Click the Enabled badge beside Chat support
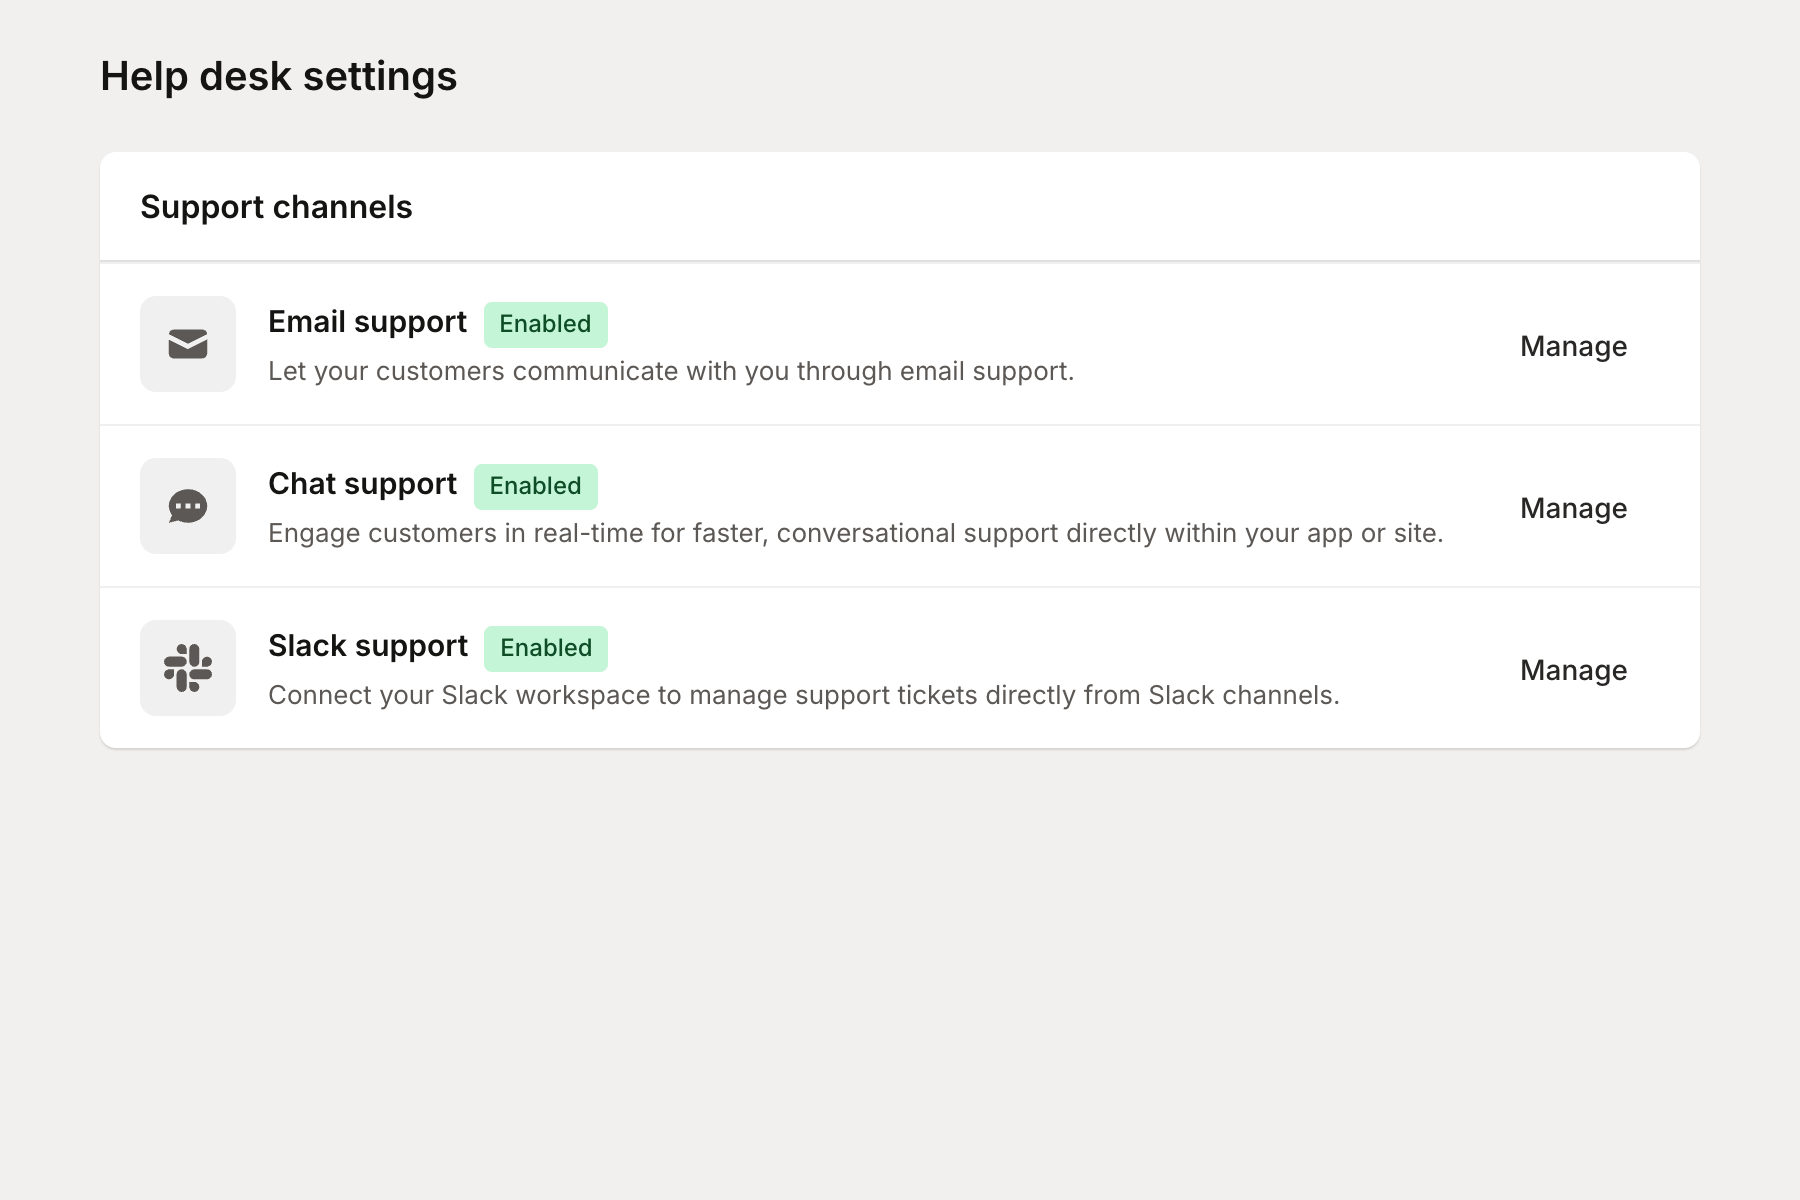The height and width of the screenshot is (1200, 1800). pos(535,486)
